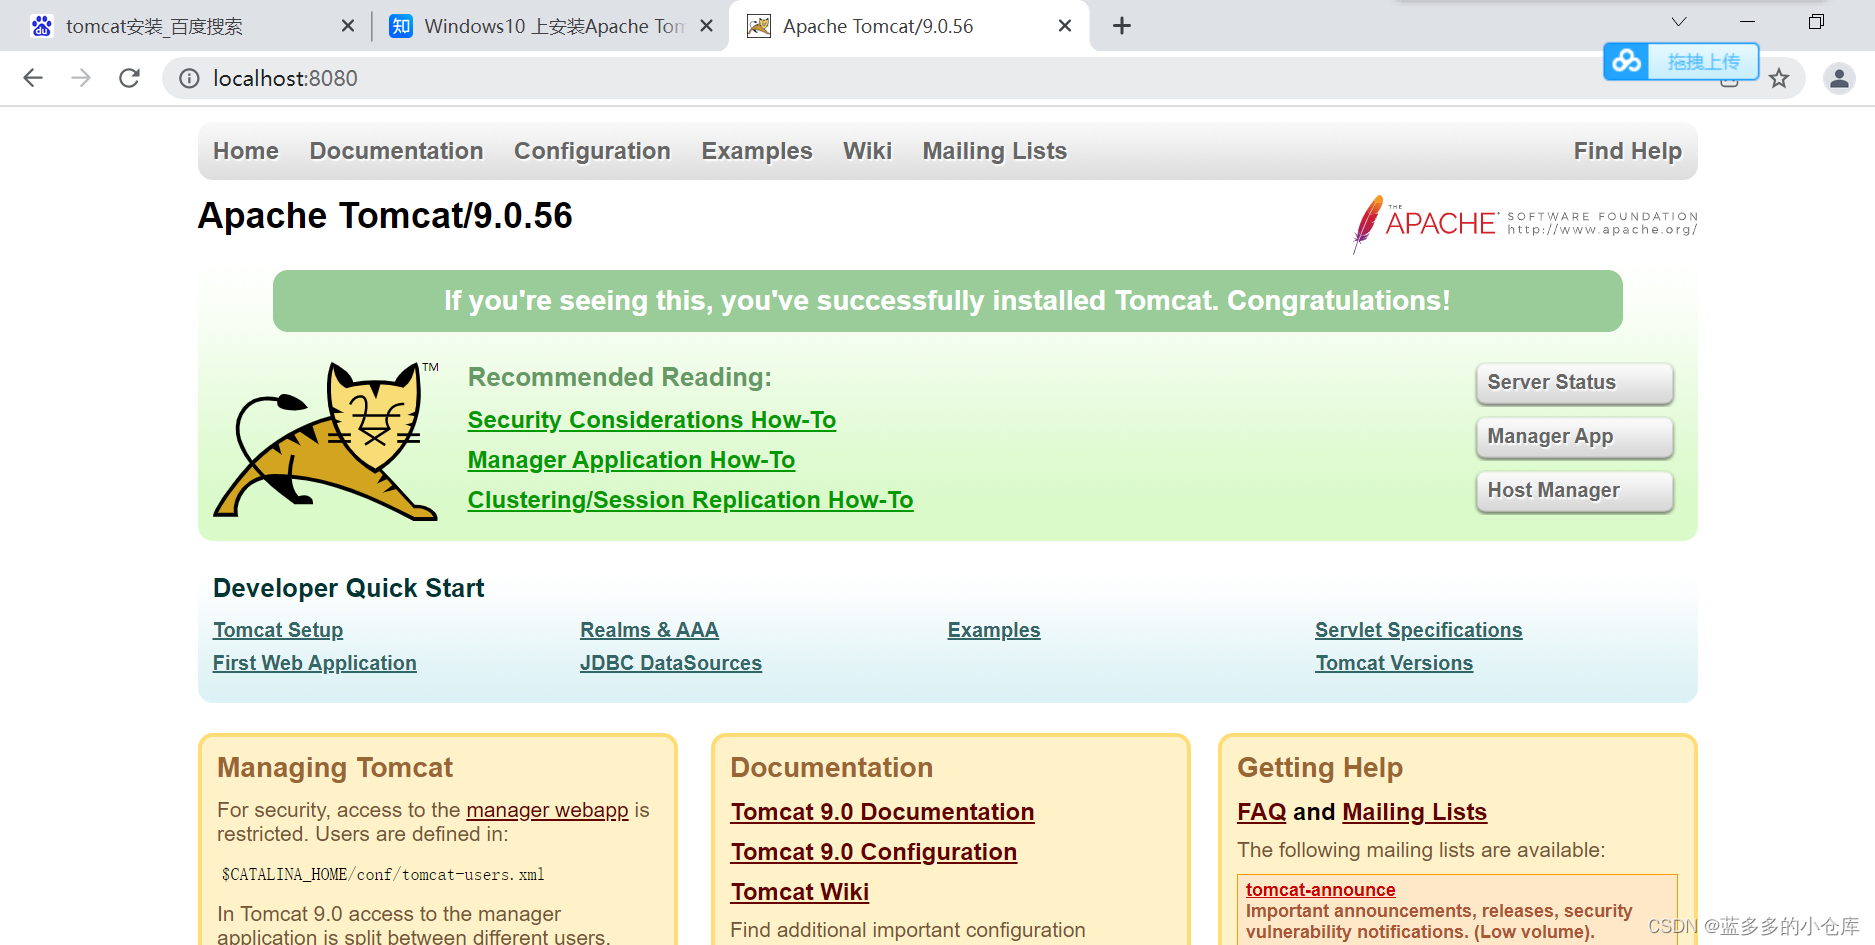Open Configuration in the navigation bar
Image resolution: width=1875 pixels, height=945 pixels.
tap(592, 151)
